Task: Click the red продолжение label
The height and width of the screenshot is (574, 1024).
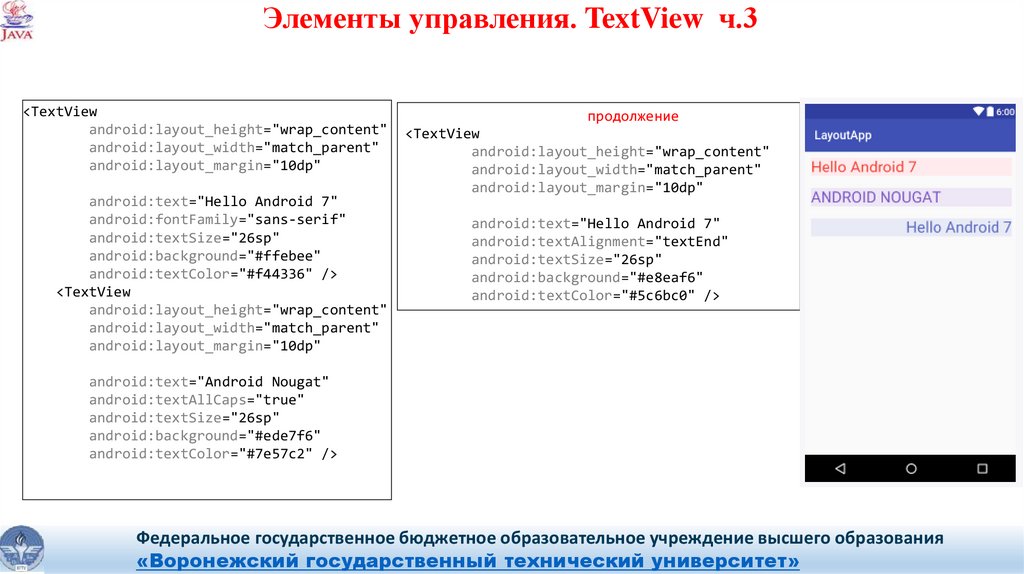Action: click(x=633, y=116)
